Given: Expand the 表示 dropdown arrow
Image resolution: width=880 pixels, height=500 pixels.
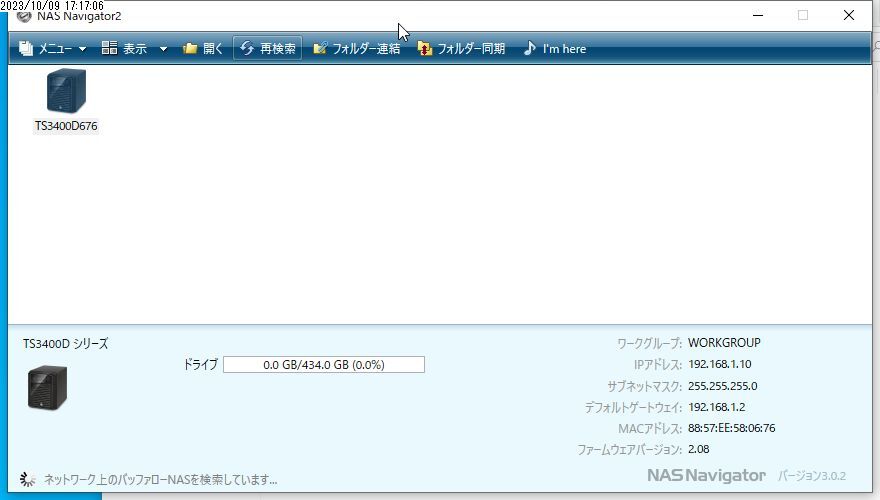Looking at the screenshot, I should click(163, 49).
